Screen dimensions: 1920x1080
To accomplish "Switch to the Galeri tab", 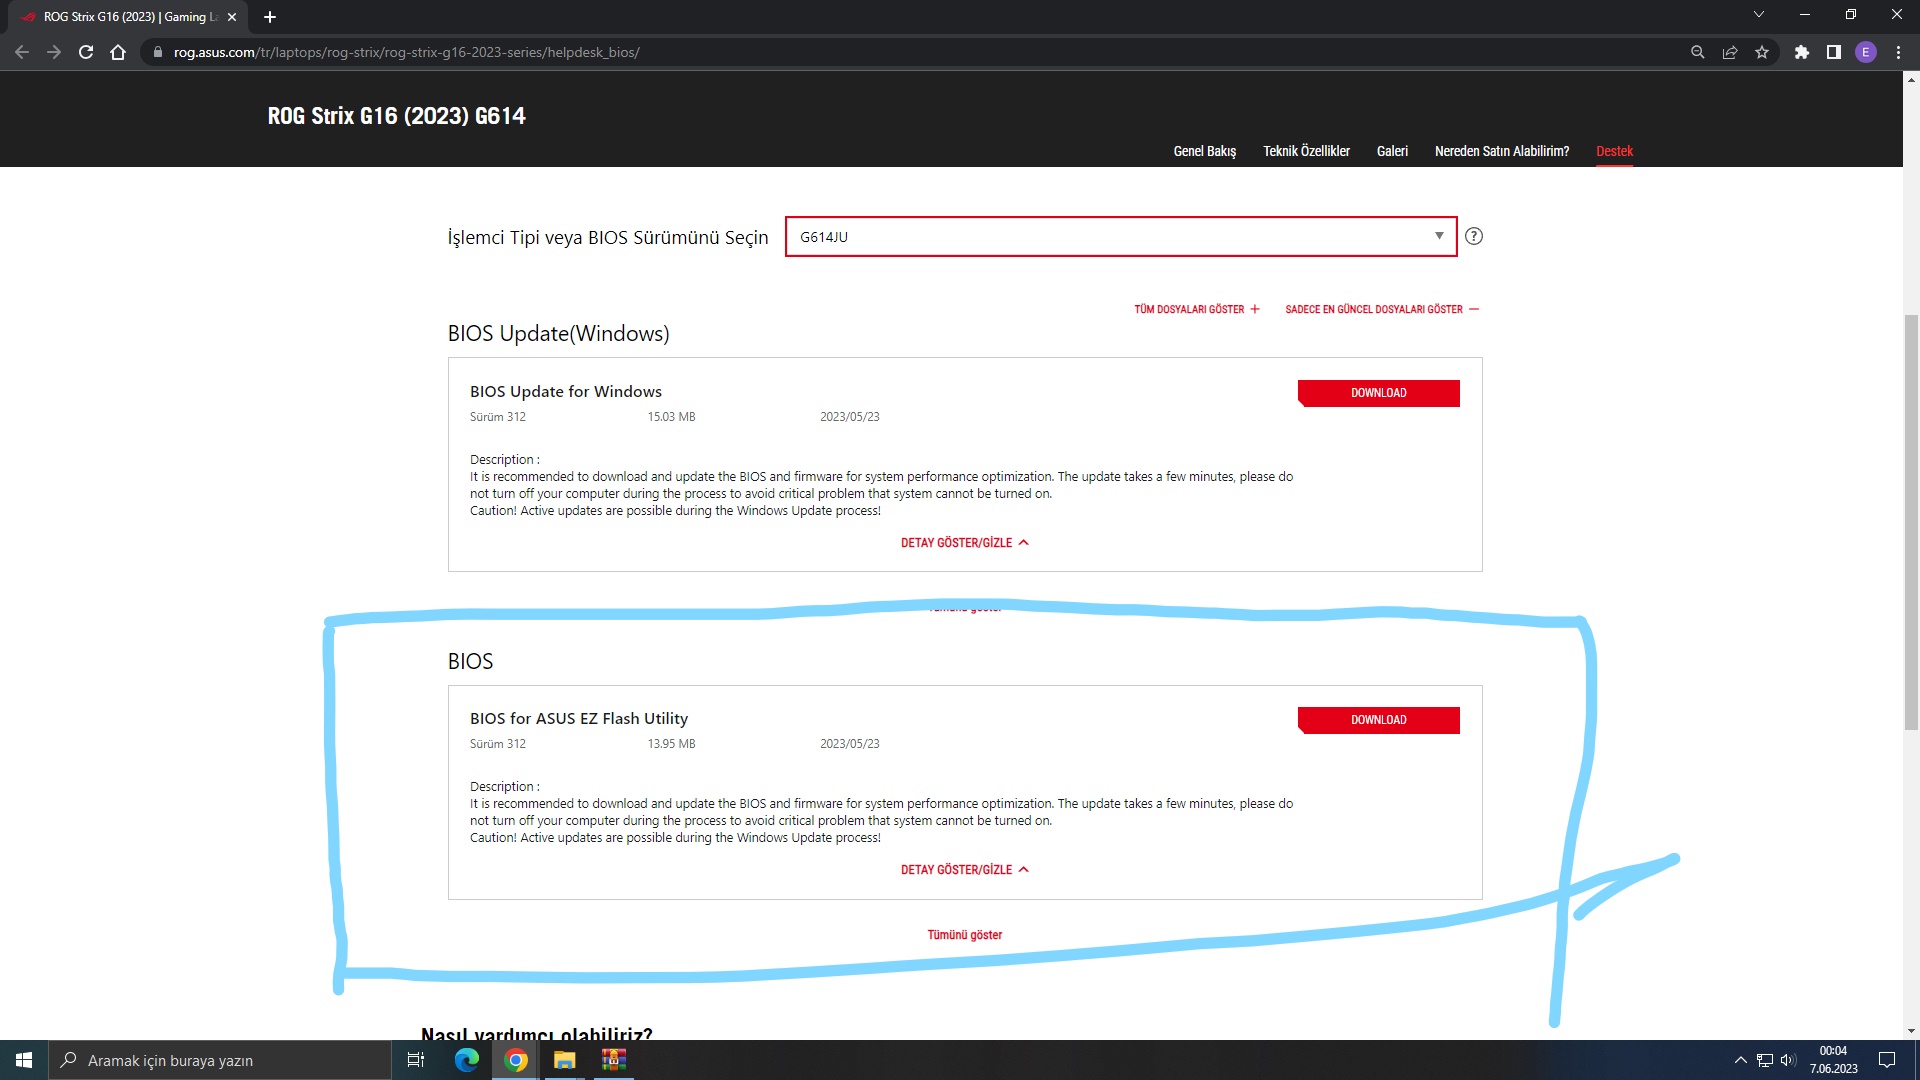I will click(1391, 151).
